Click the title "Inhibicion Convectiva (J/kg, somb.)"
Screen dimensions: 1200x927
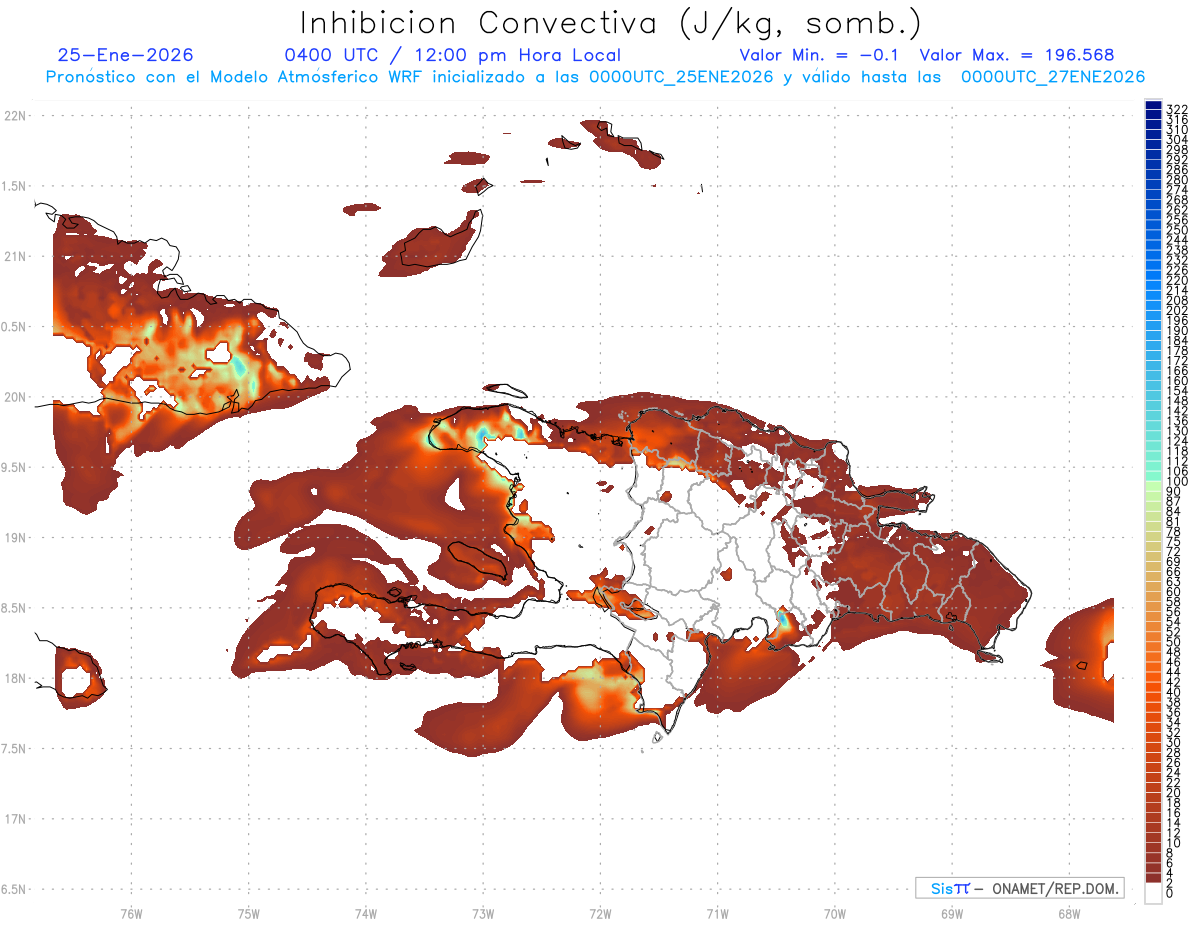coord(610,23)
